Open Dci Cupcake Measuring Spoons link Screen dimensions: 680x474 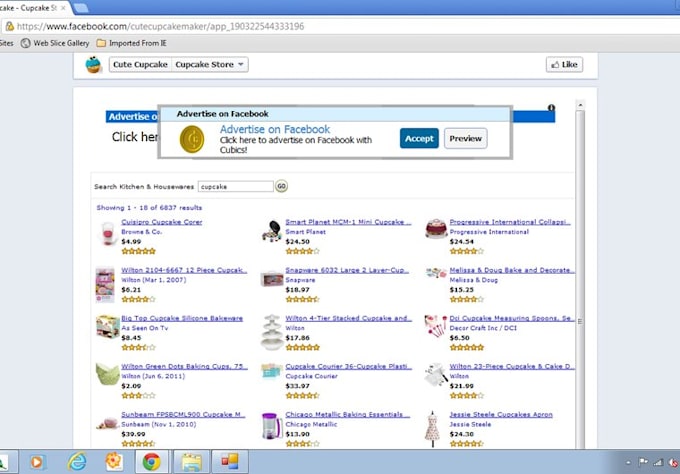[x=512, y=318]
